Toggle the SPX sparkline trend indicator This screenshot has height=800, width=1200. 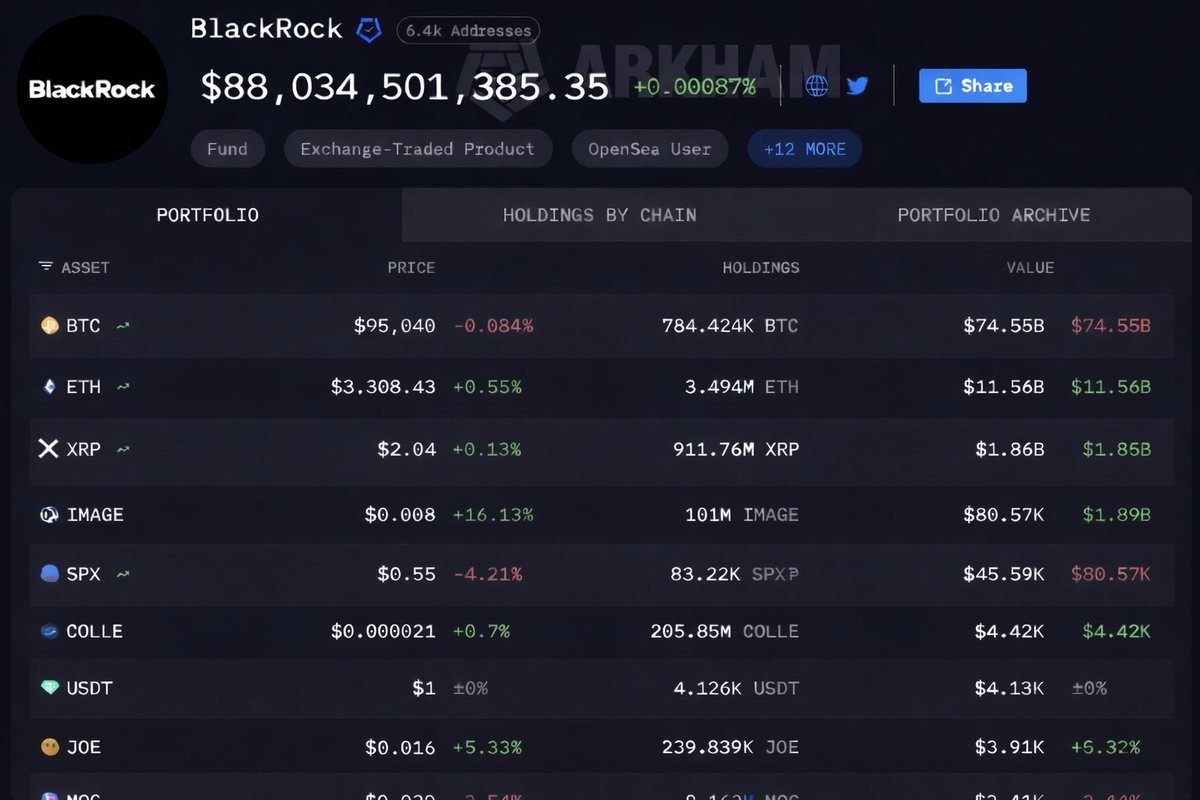click(122, 574)
